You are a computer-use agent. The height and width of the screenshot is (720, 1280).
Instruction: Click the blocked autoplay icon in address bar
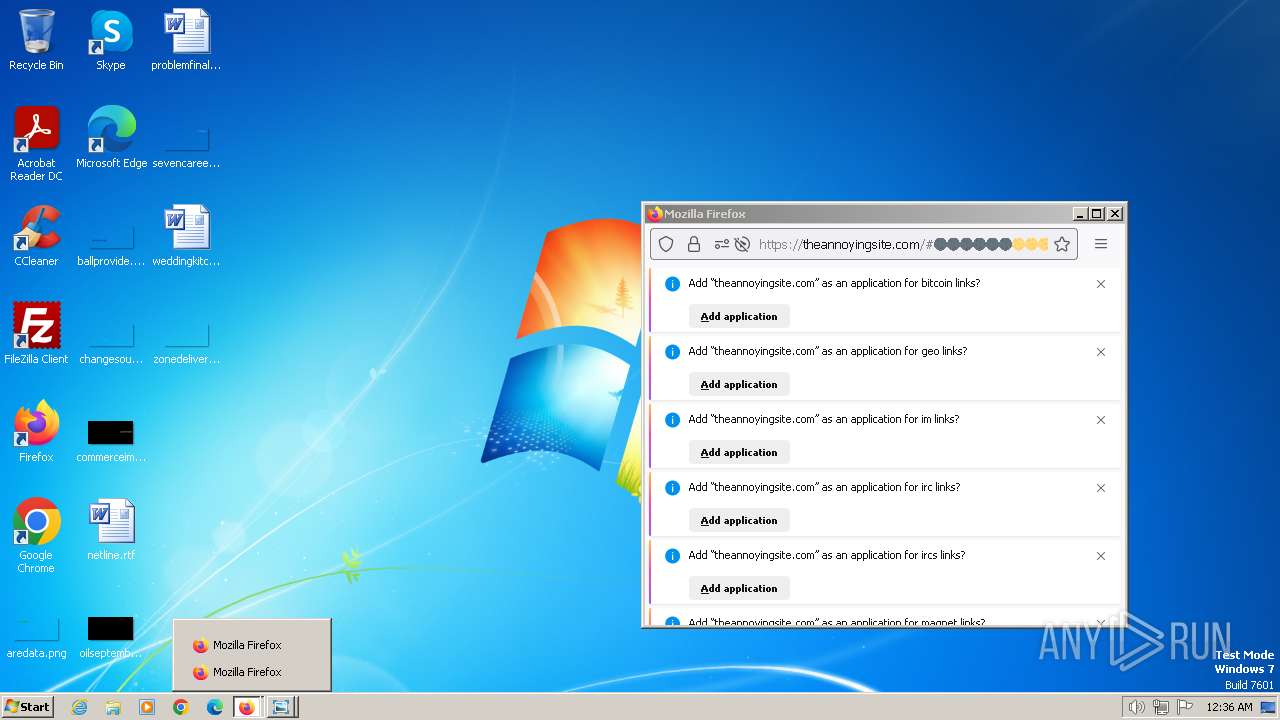[x=742, y=244]
